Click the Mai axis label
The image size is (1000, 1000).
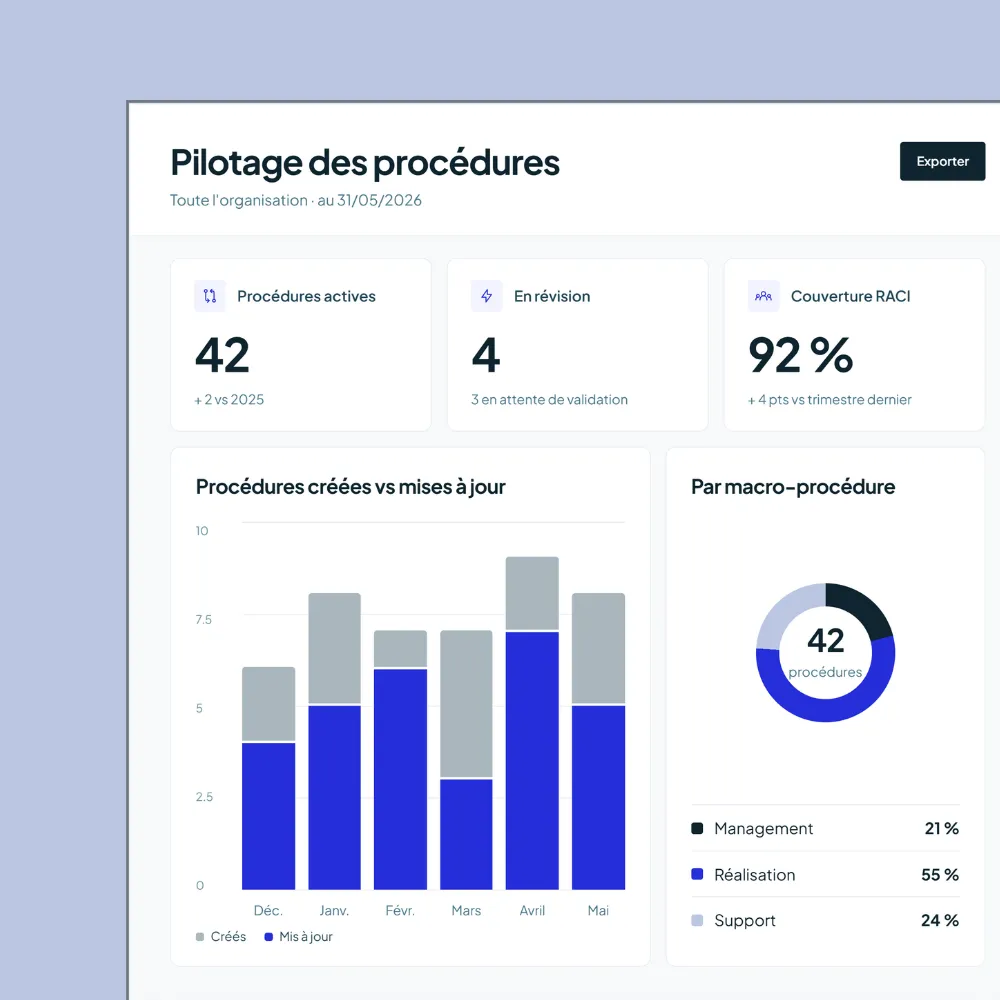click(598, 910)
